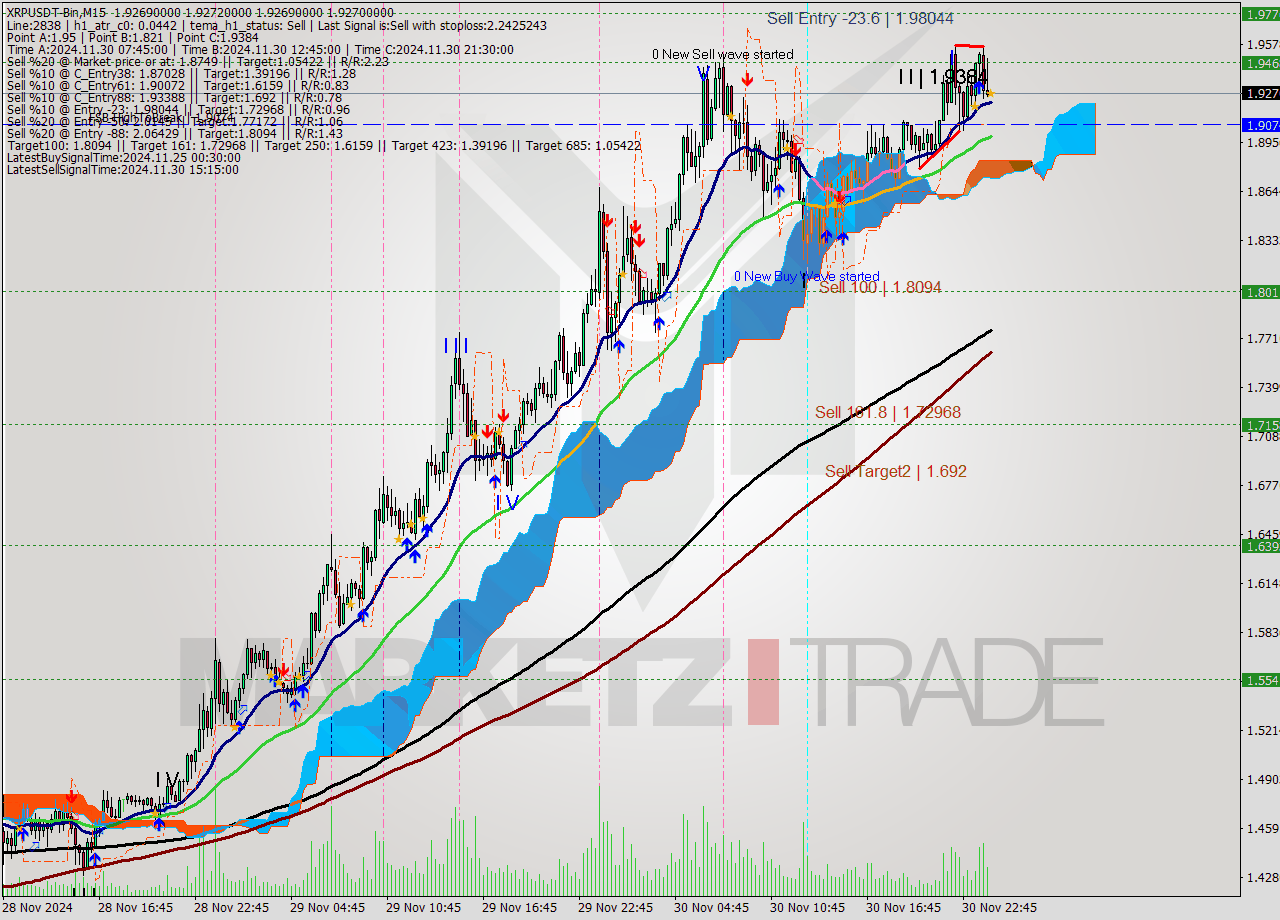Click the 29 Nov 04:45 time axis label

coord(327,908)
